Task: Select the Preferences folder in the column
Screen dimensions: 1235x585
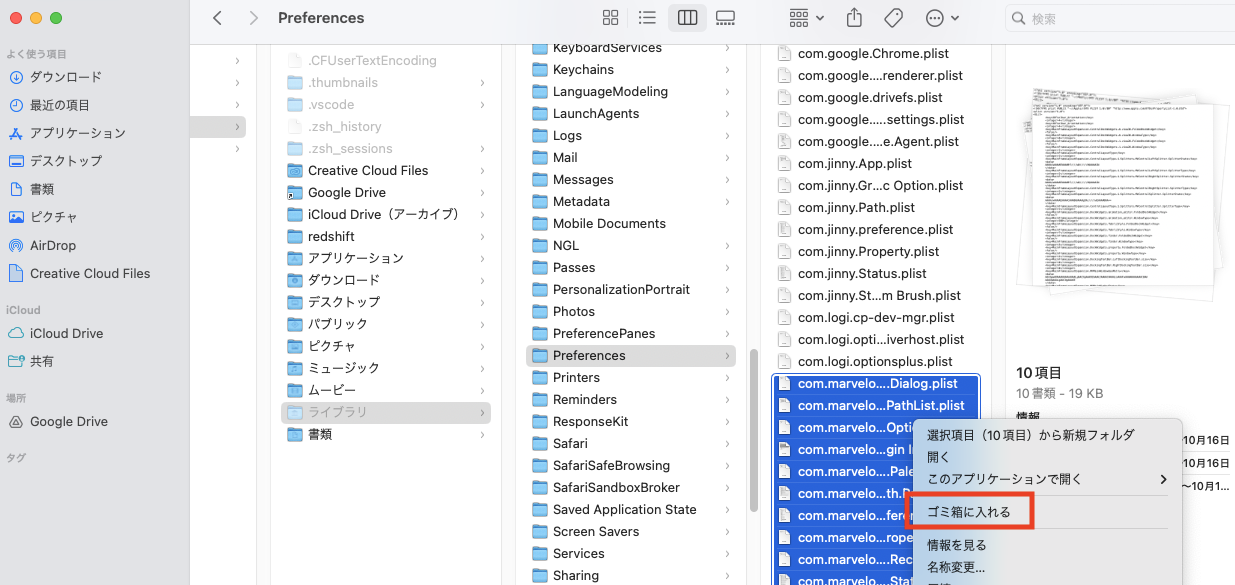Action: [x=631, y=355]
